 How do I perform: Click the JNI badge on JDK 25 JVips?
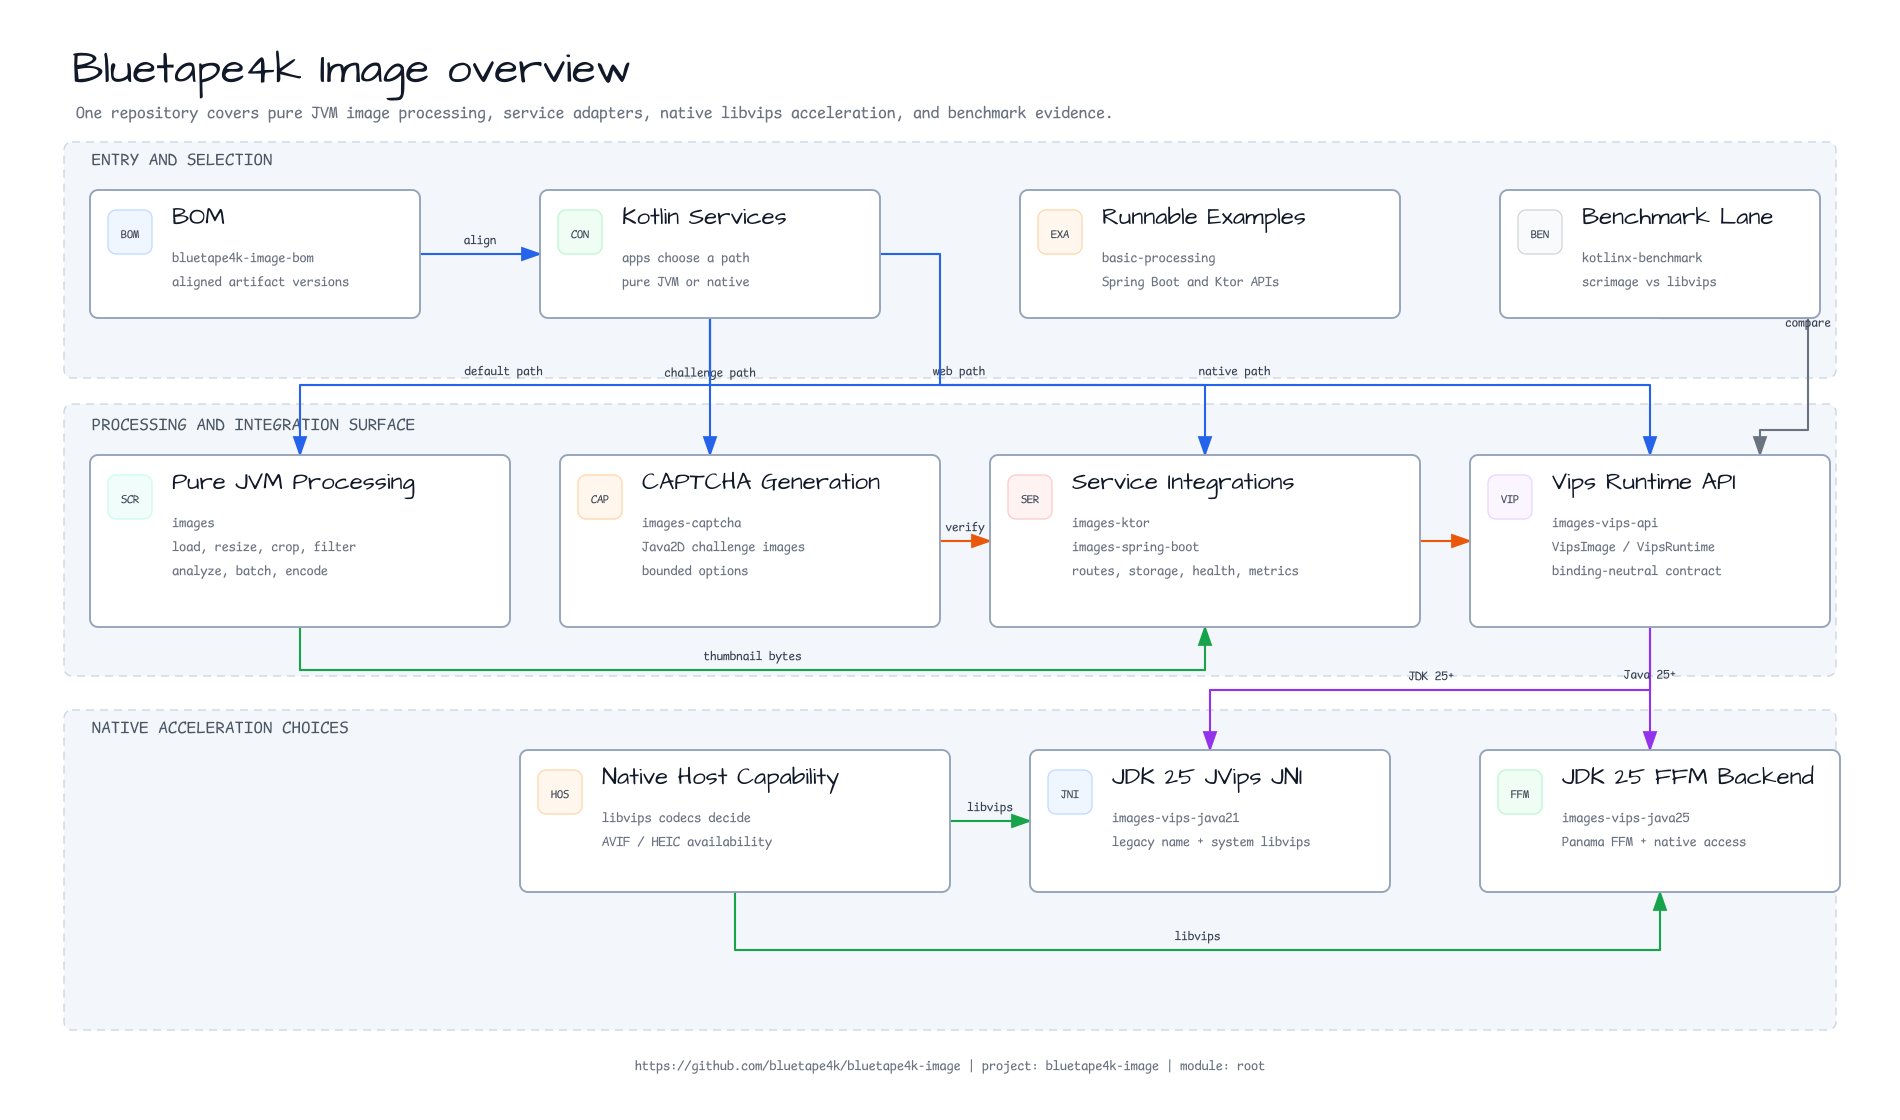point(1070,792)
